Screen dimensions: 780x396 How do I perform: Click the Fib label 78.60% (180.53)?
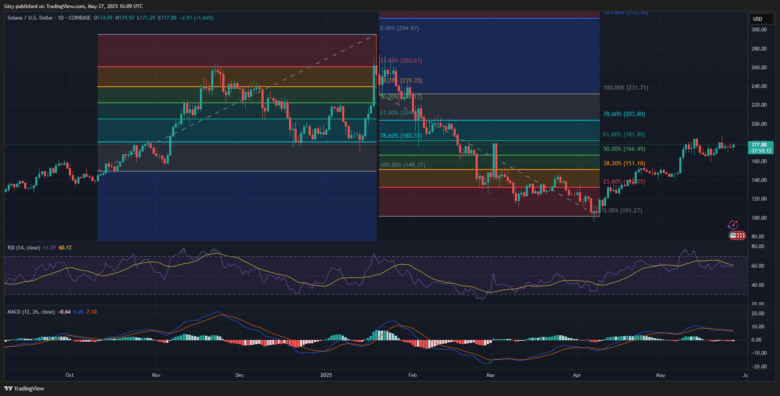(x=401, y=135)
